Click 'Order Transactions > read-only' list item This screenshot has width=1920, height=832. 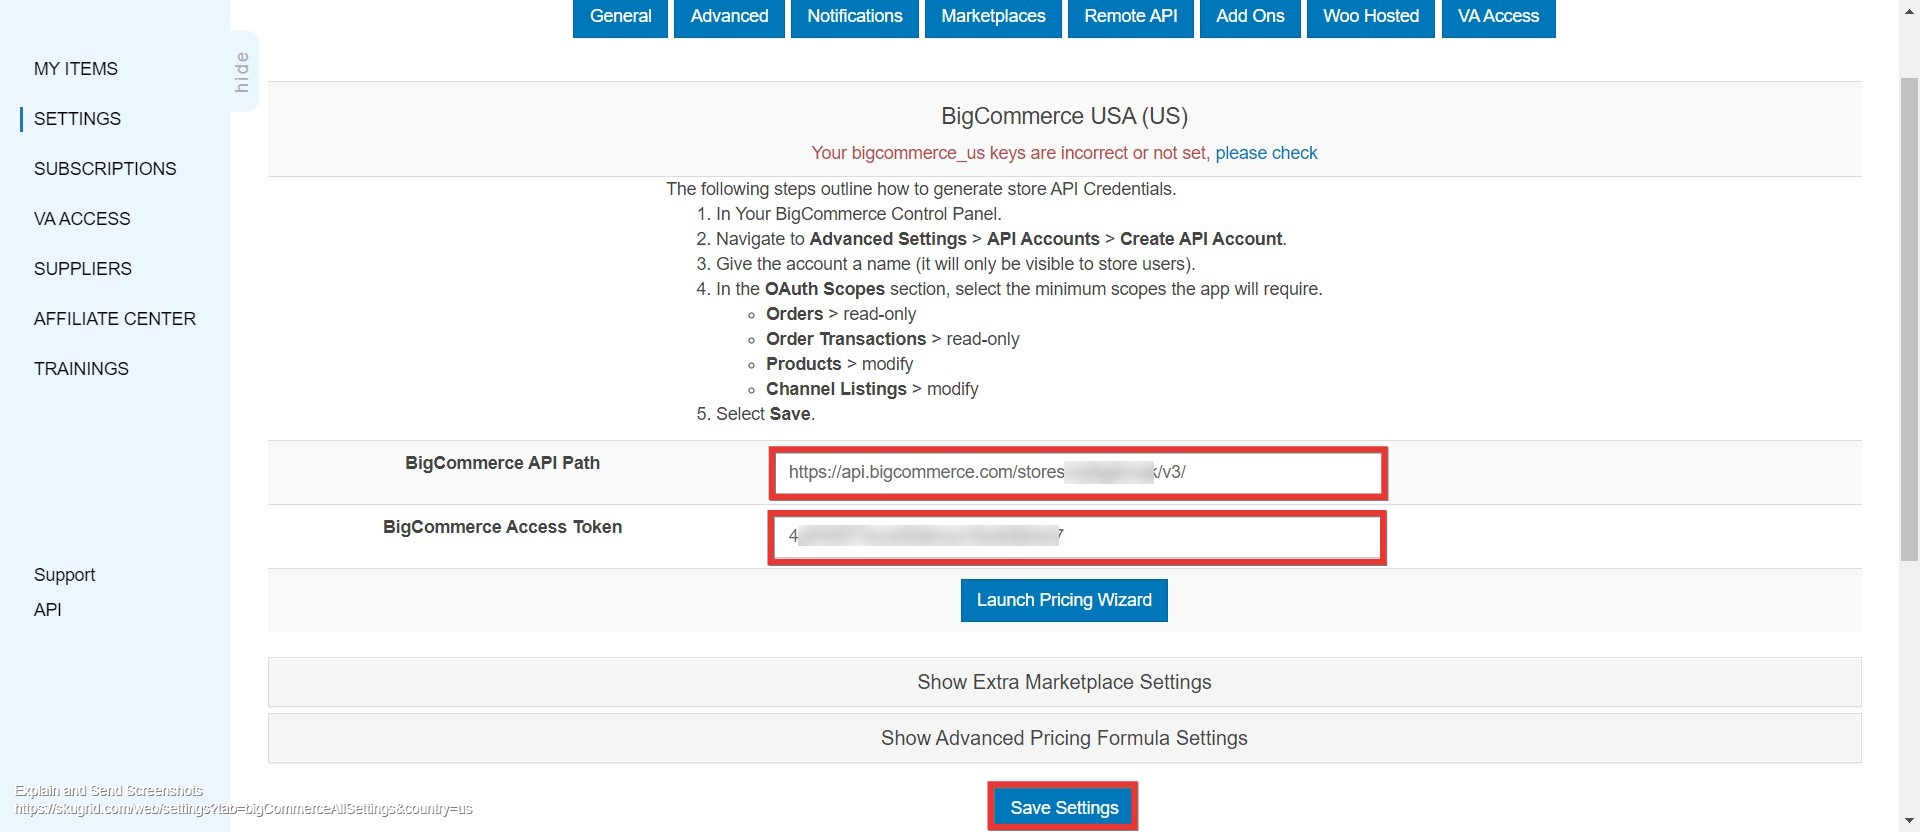coord(893,339)
